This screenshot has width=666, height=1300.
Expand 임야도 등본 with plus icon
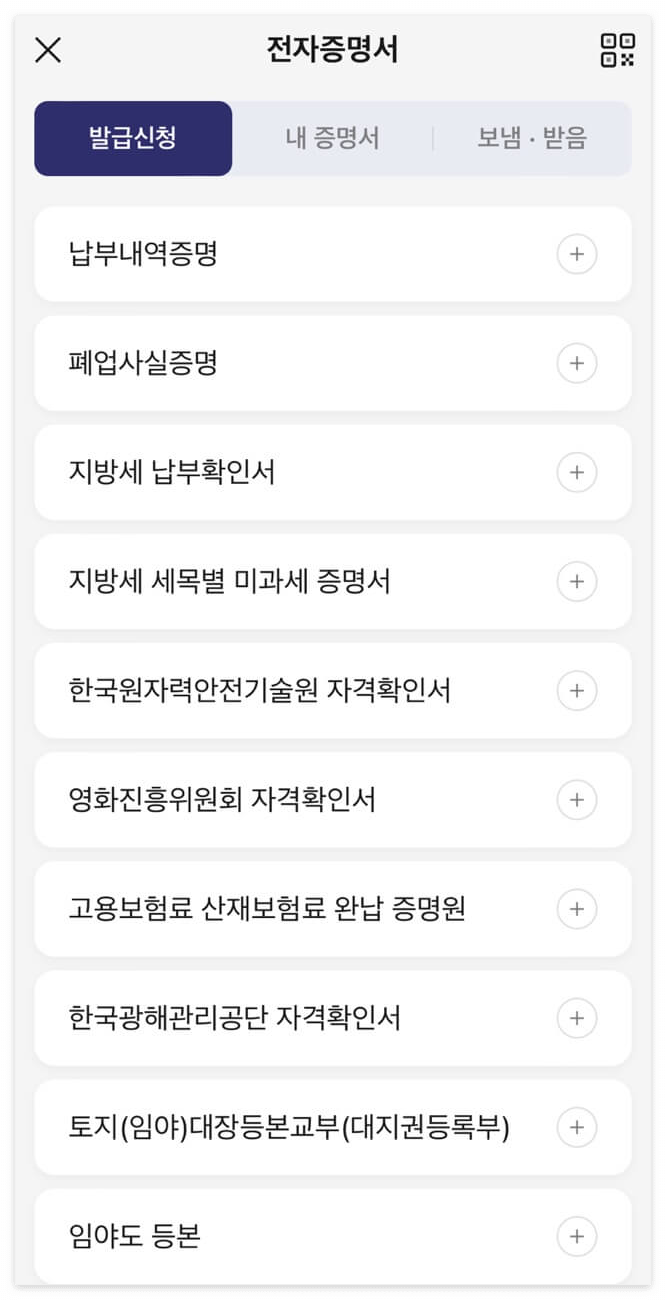(577, 1236)
